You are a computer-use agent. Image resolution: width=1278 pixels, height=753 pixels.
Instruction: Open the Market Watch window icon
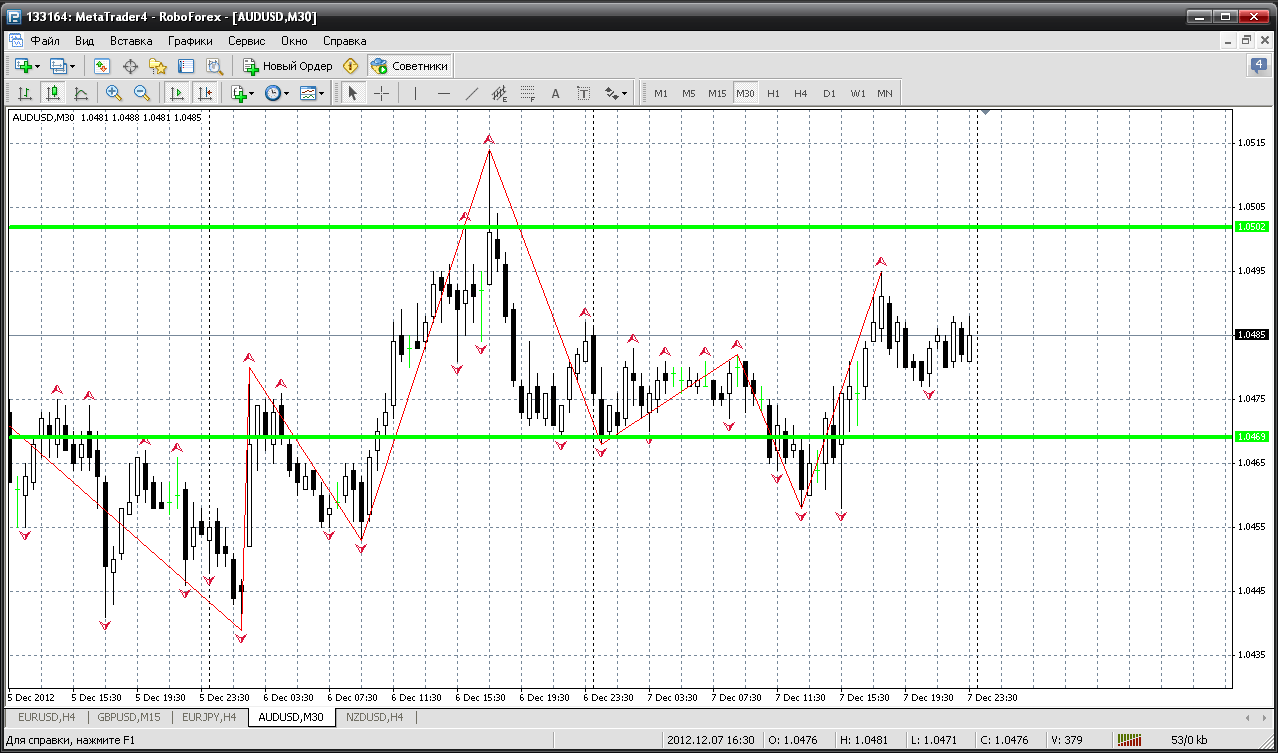[x=101, y=66]
